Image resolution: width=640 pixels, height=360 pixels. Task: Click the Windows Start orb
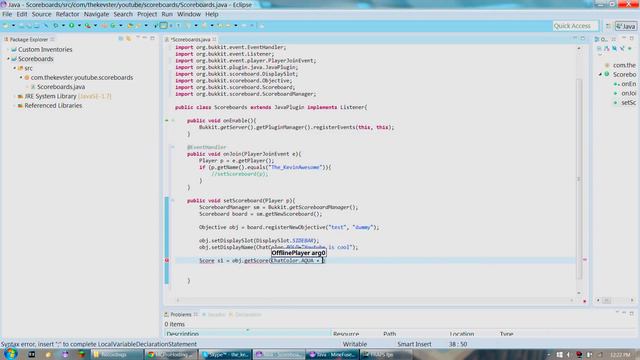[10, 354]
